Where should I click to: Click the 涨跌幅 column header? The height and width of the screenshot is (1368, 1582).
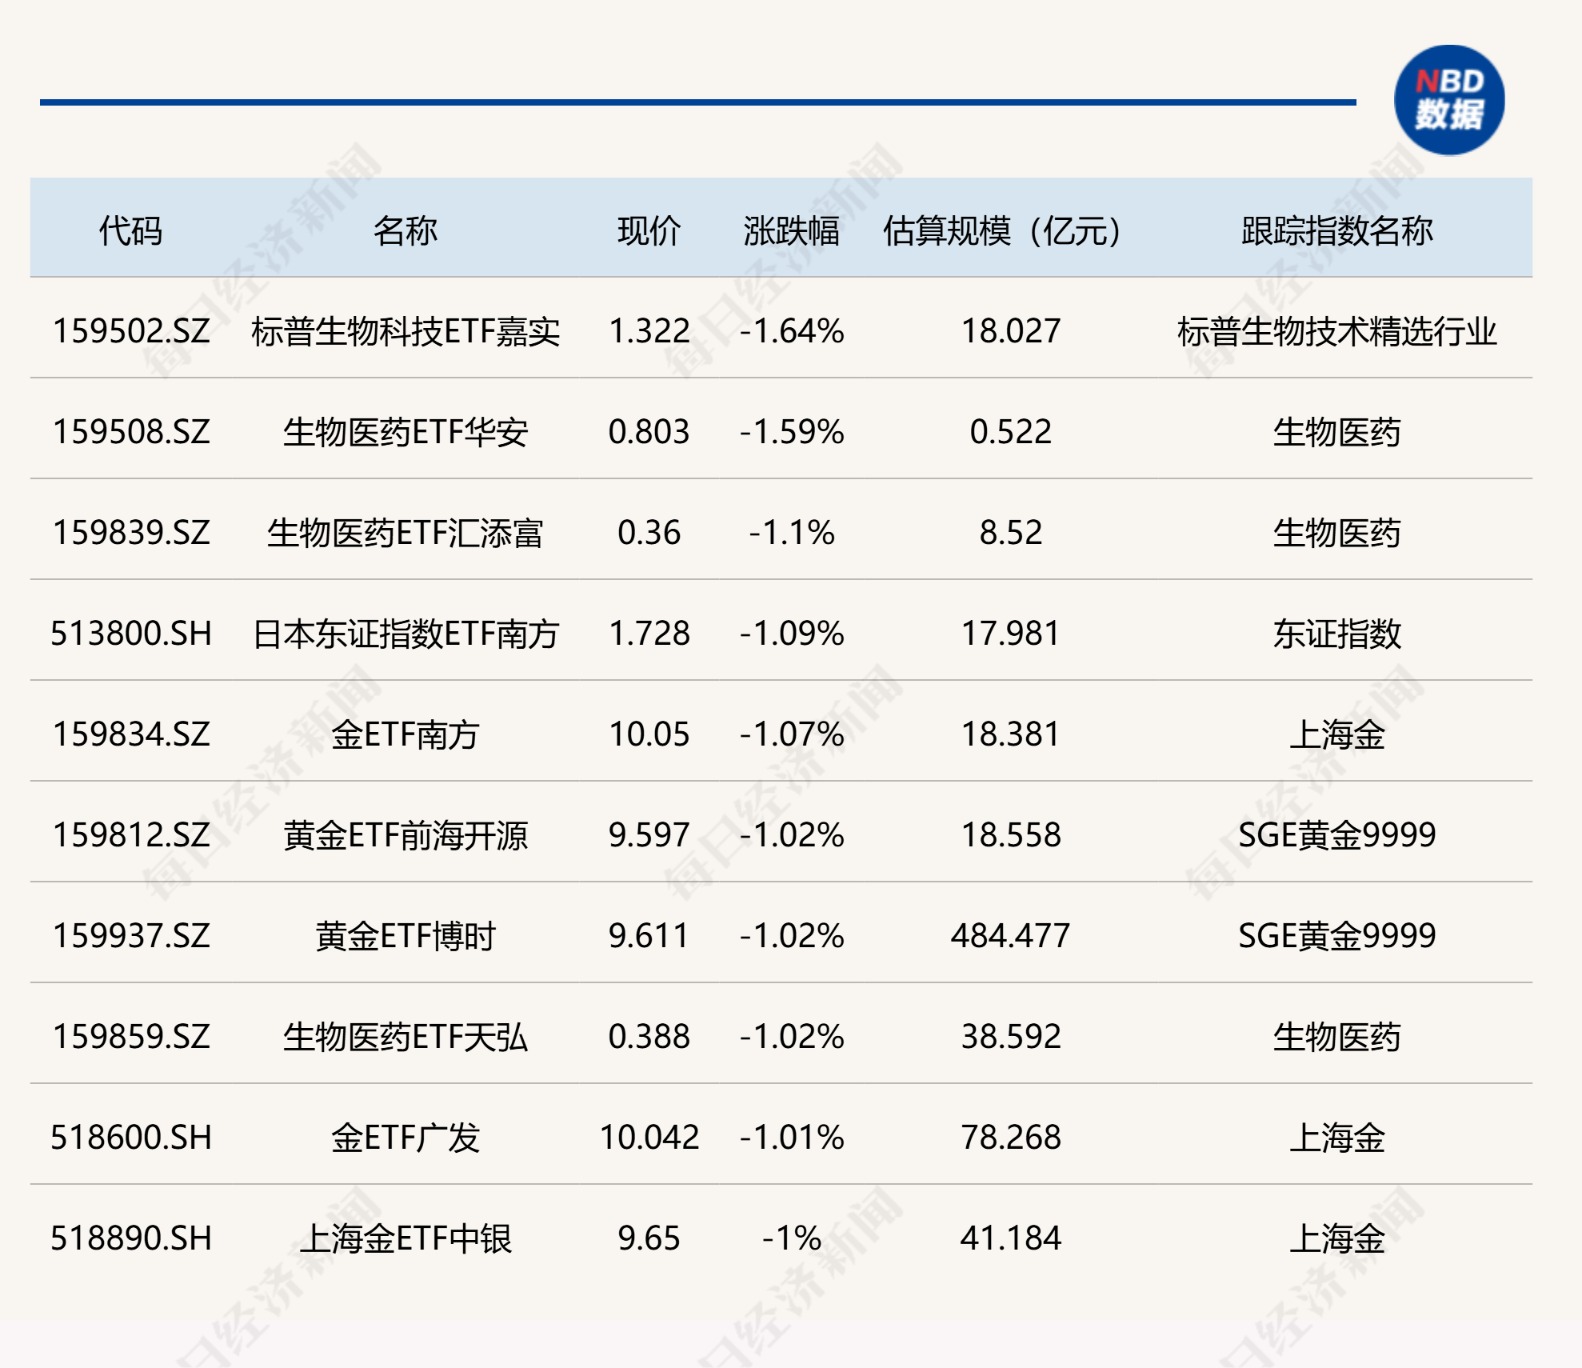pos(791,231)
